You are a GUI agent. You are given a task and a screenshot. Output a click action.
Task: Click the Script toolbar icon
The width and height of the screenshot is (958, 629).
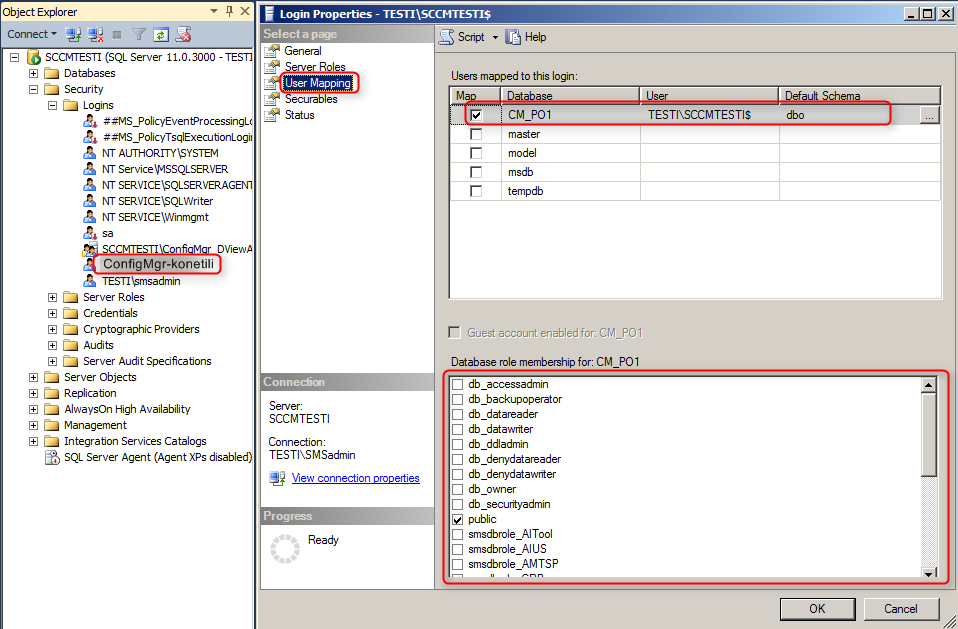click(447, 37)
